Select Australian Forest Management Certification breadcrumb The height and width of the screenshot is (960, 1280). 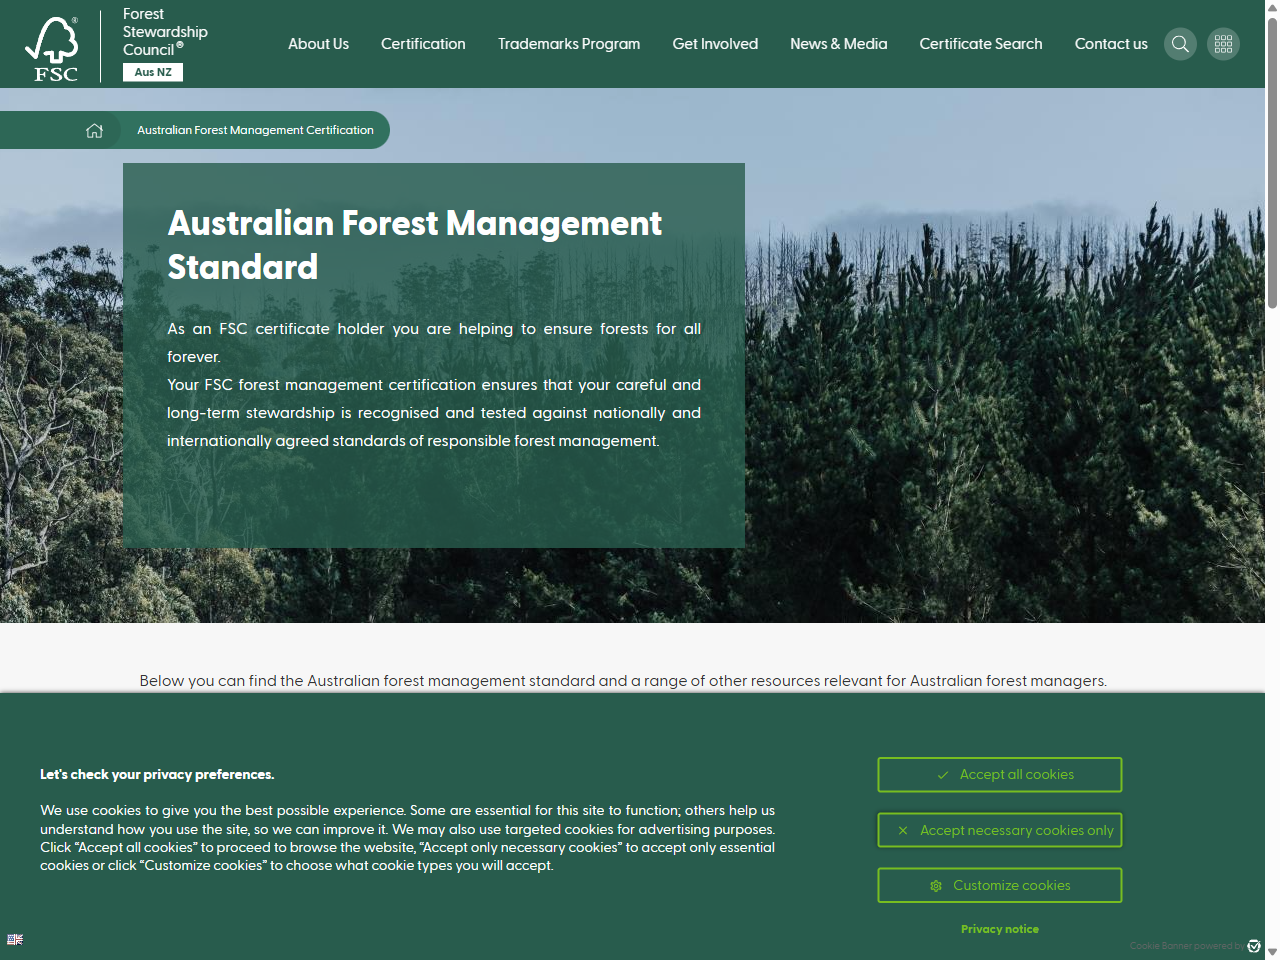tap(255, 130)
